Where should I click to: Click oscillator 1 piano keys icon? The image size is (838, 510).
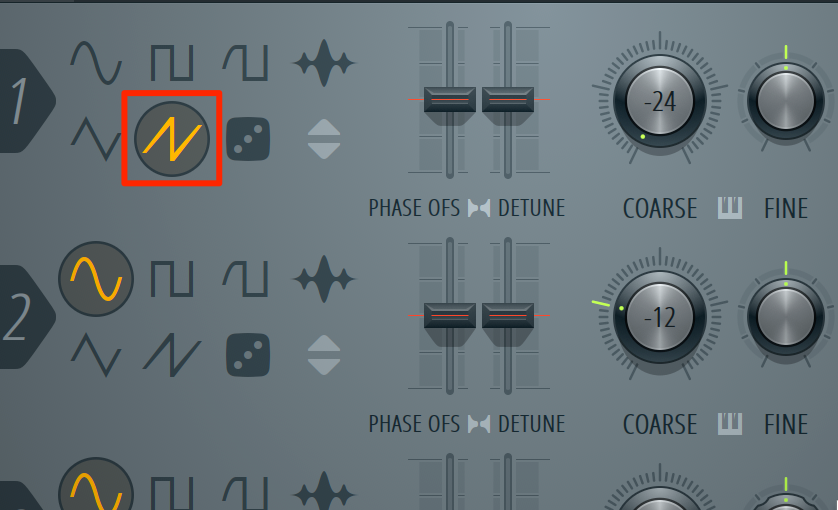click(x=730, y=208)
